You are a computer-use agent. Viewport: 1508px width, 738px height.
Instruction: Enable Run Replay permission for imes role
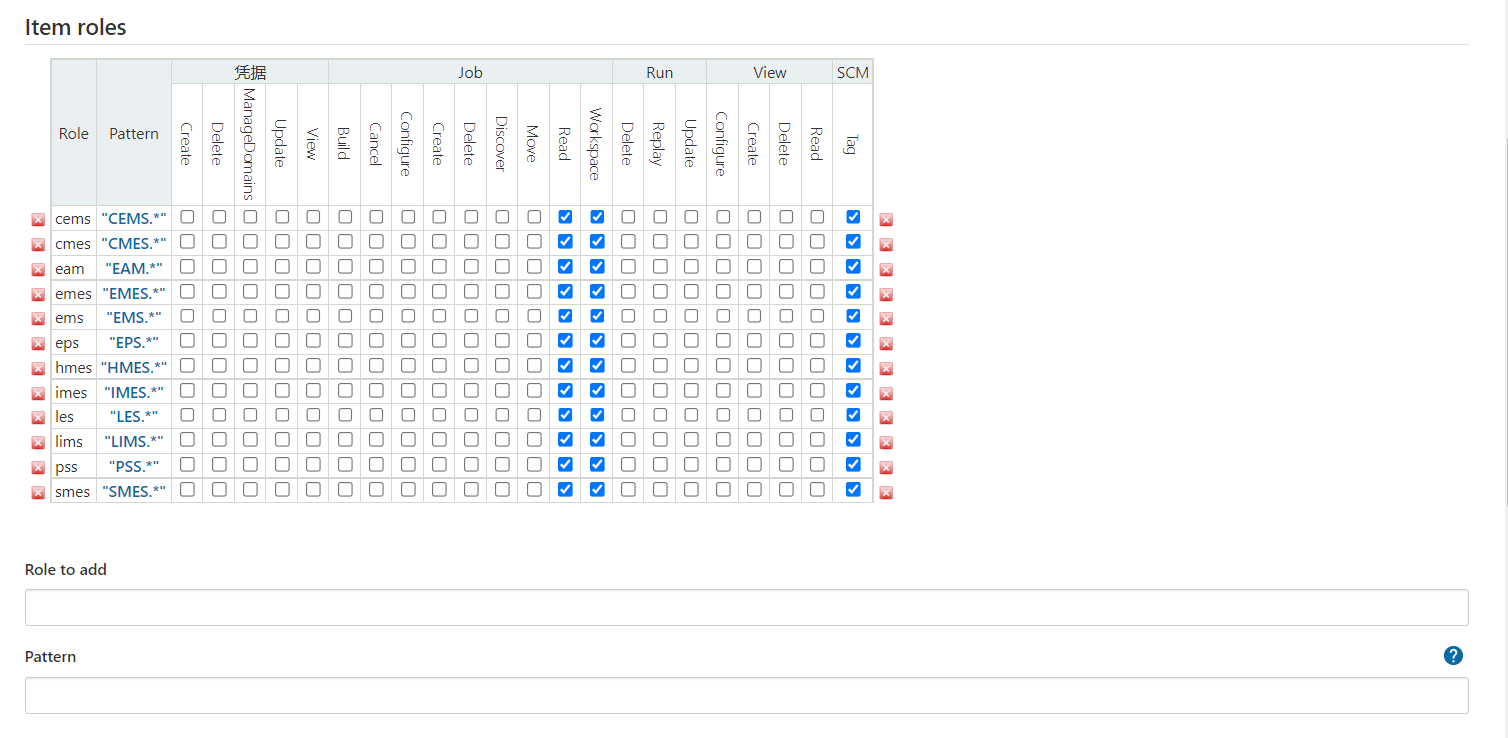[x=660, y=390]
